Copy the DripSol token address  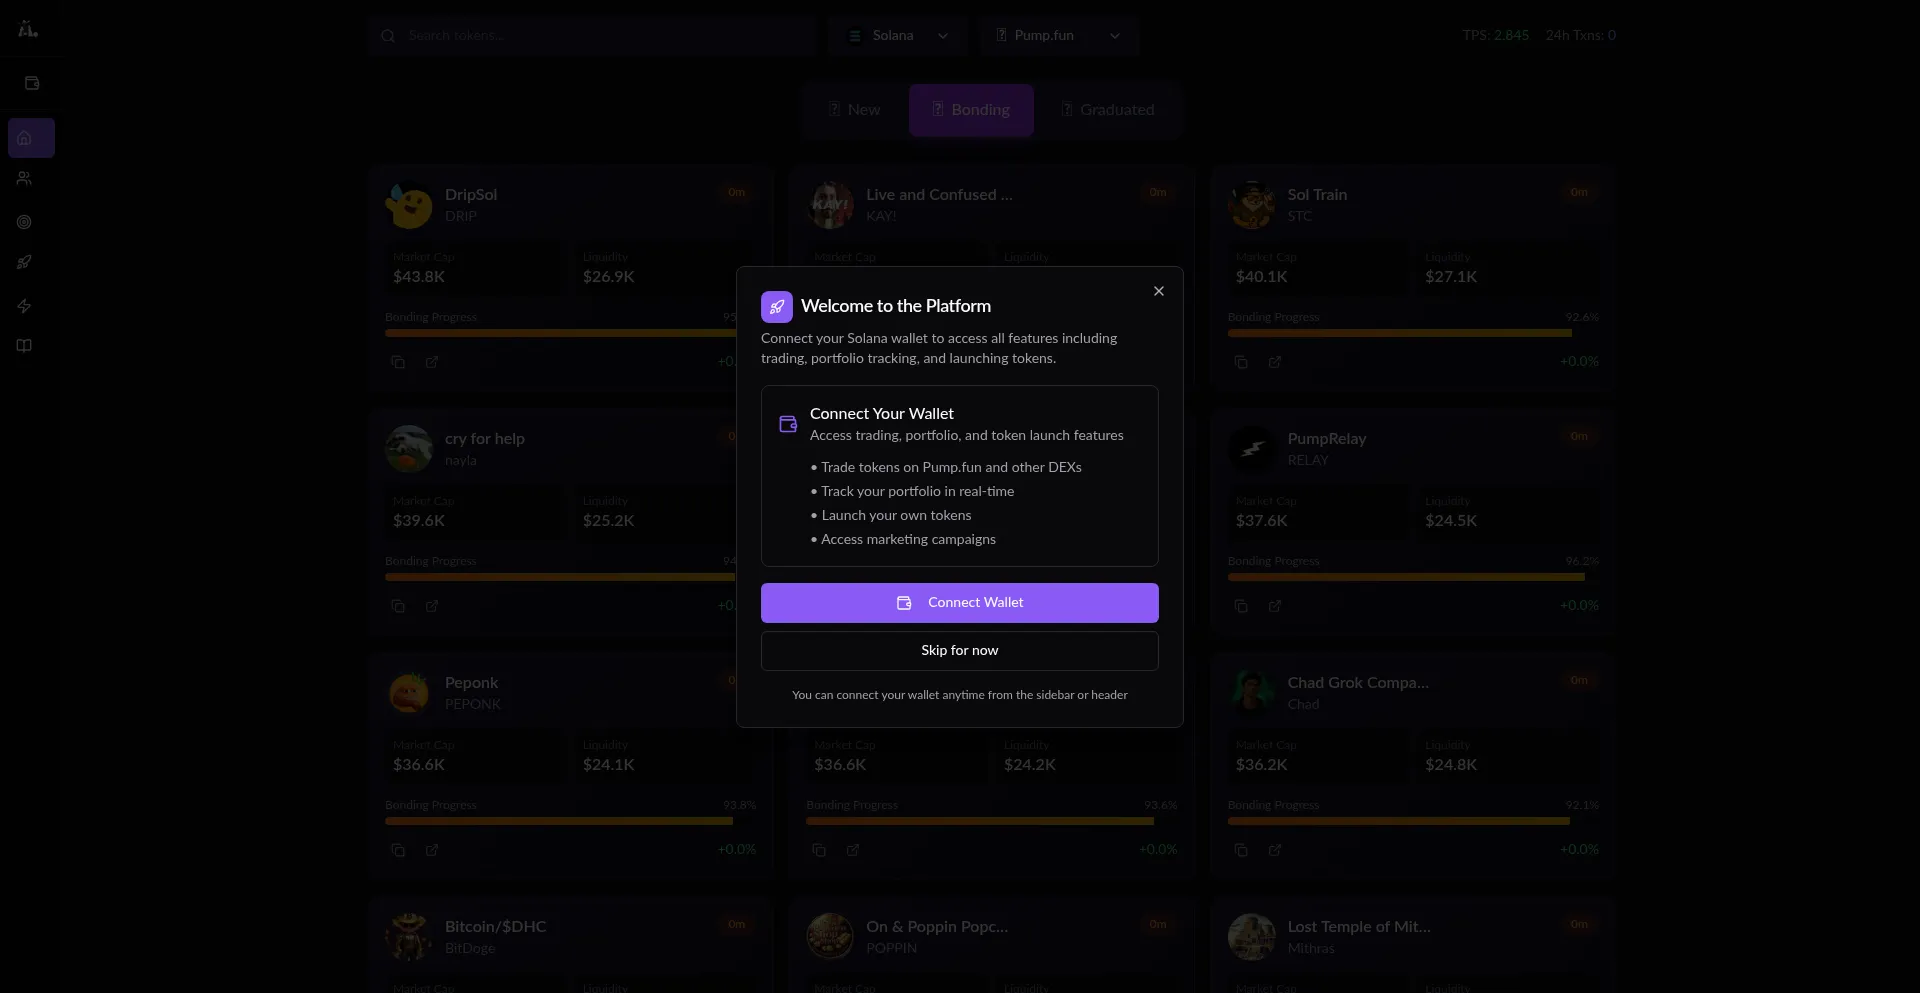(398, 362)
